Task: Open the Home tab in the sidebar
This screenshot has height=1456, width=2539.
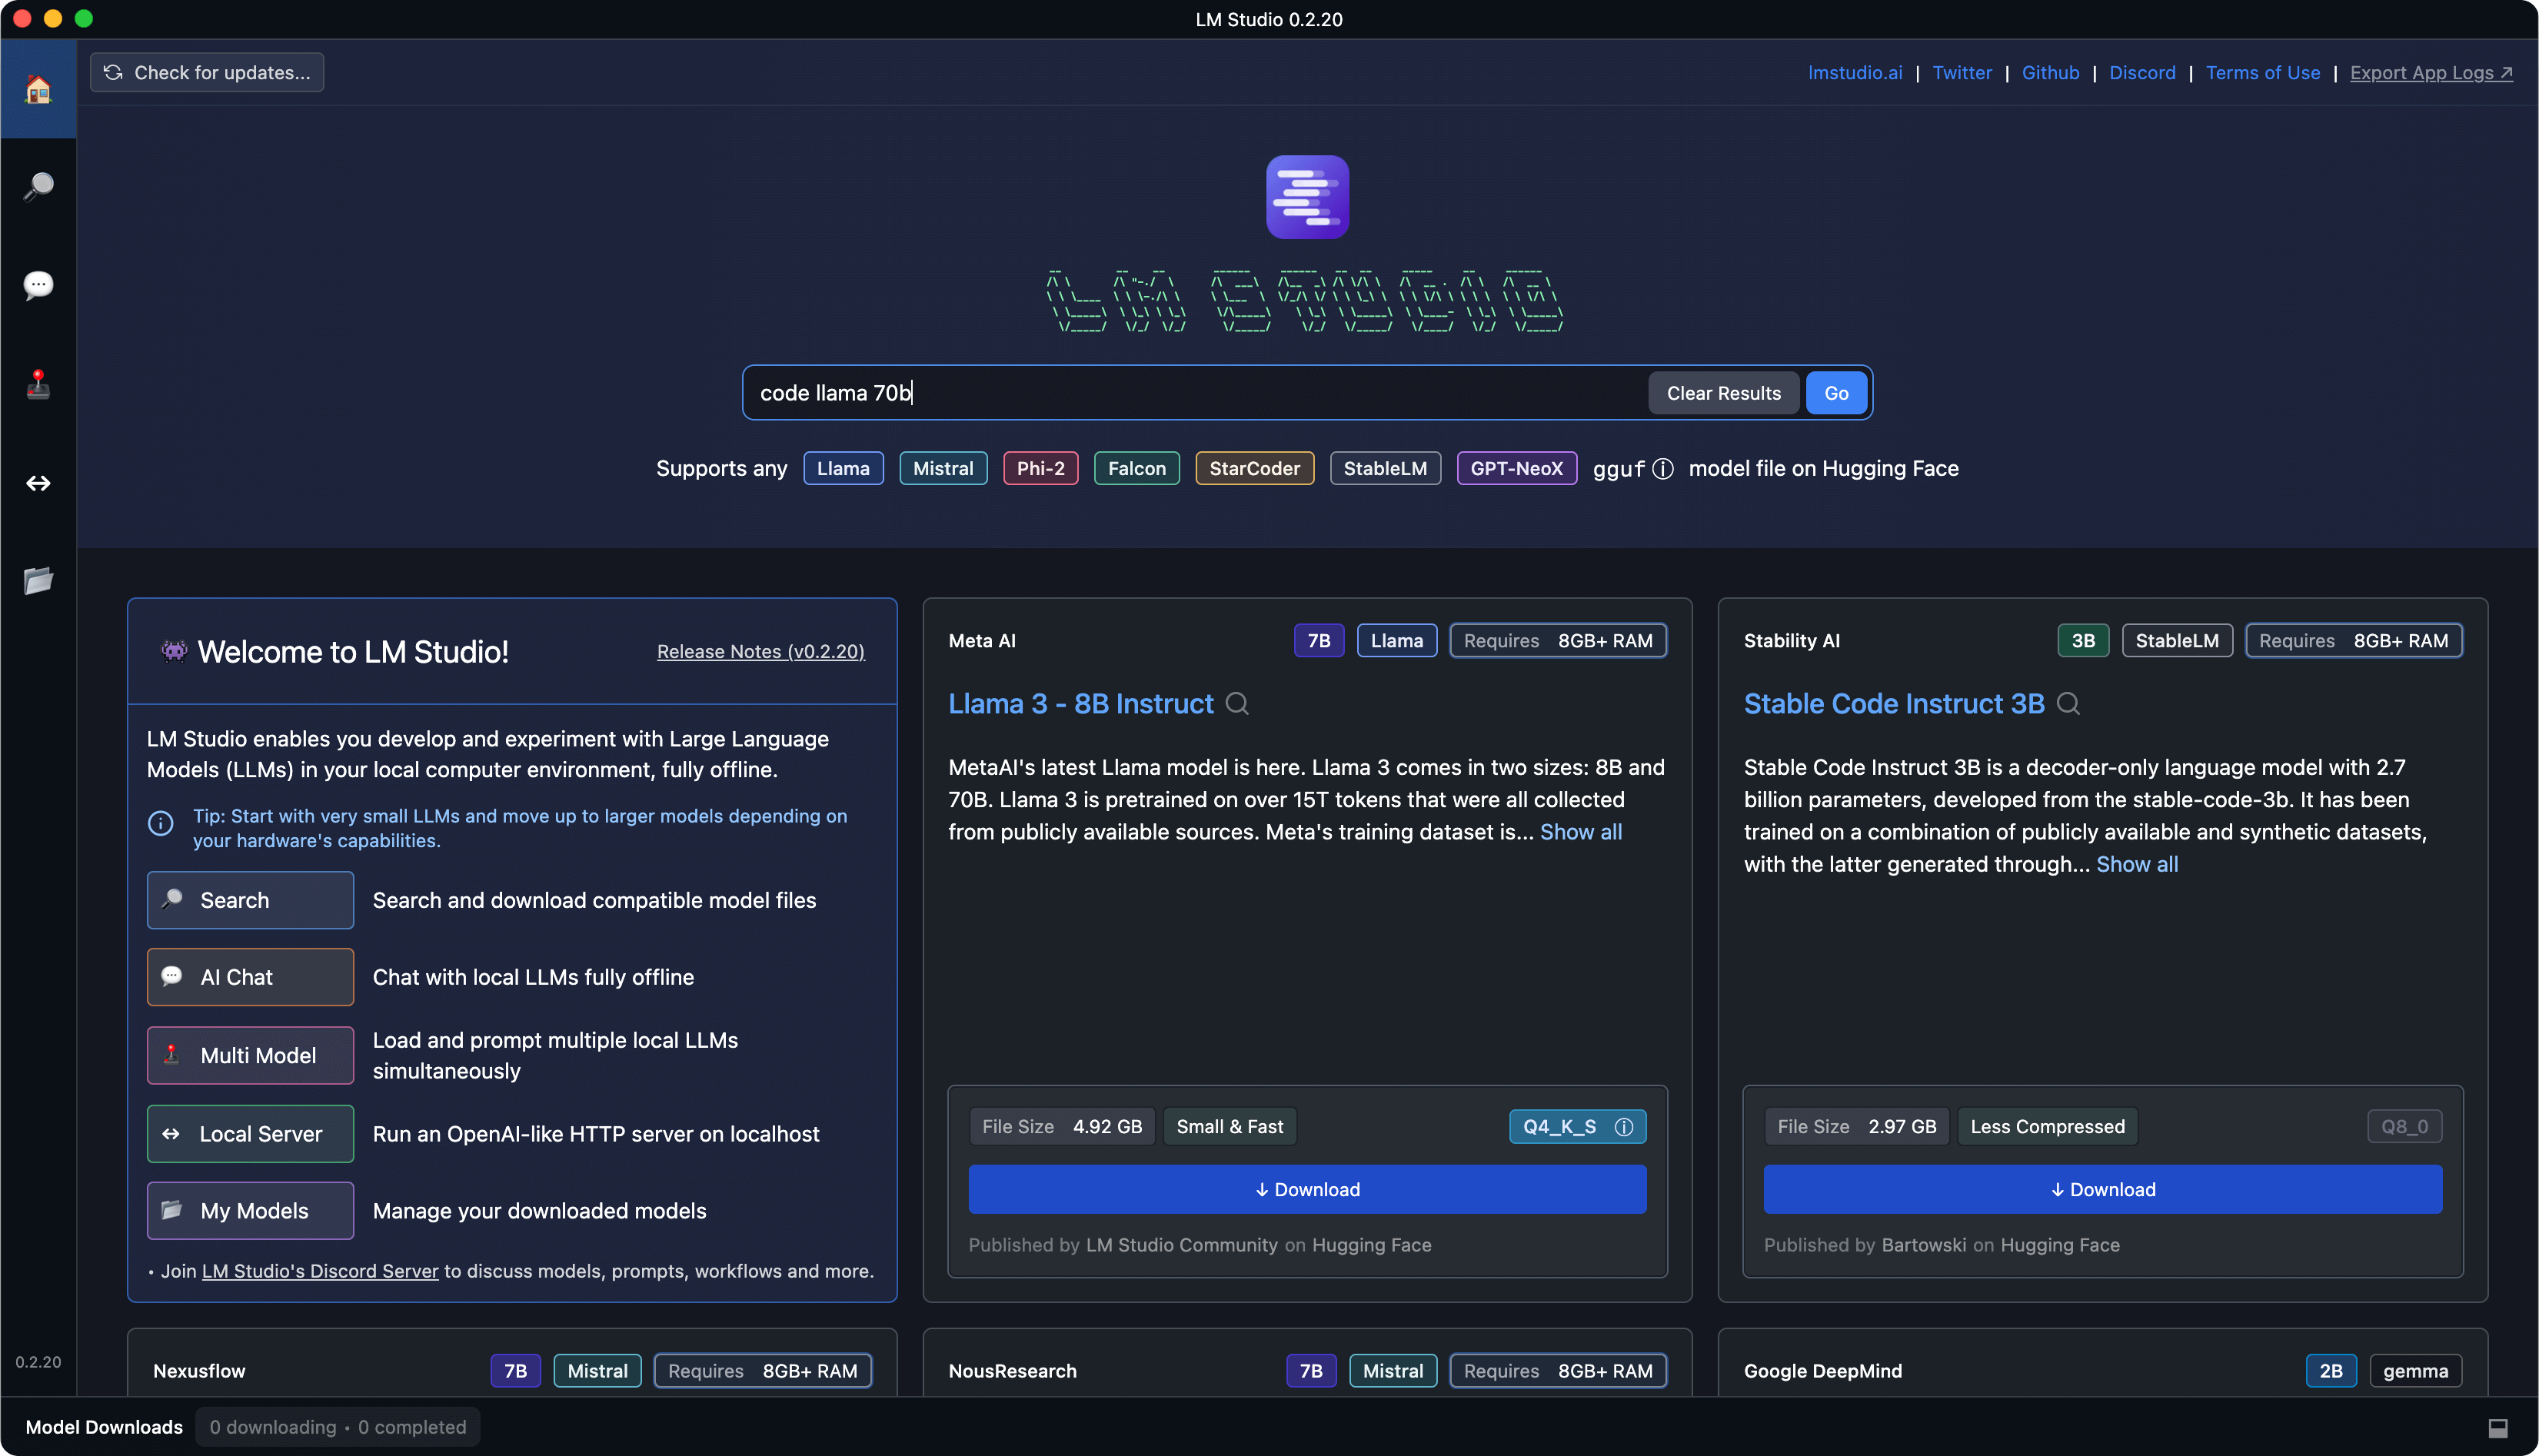Action: 38,90
